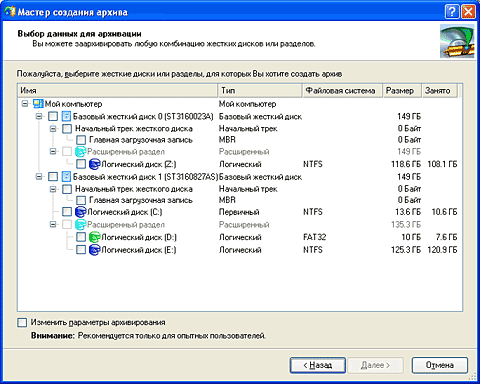Select the Логический диск (D:) row label
480x384 pixels.
pyautogui.click(x=139, y=237)
